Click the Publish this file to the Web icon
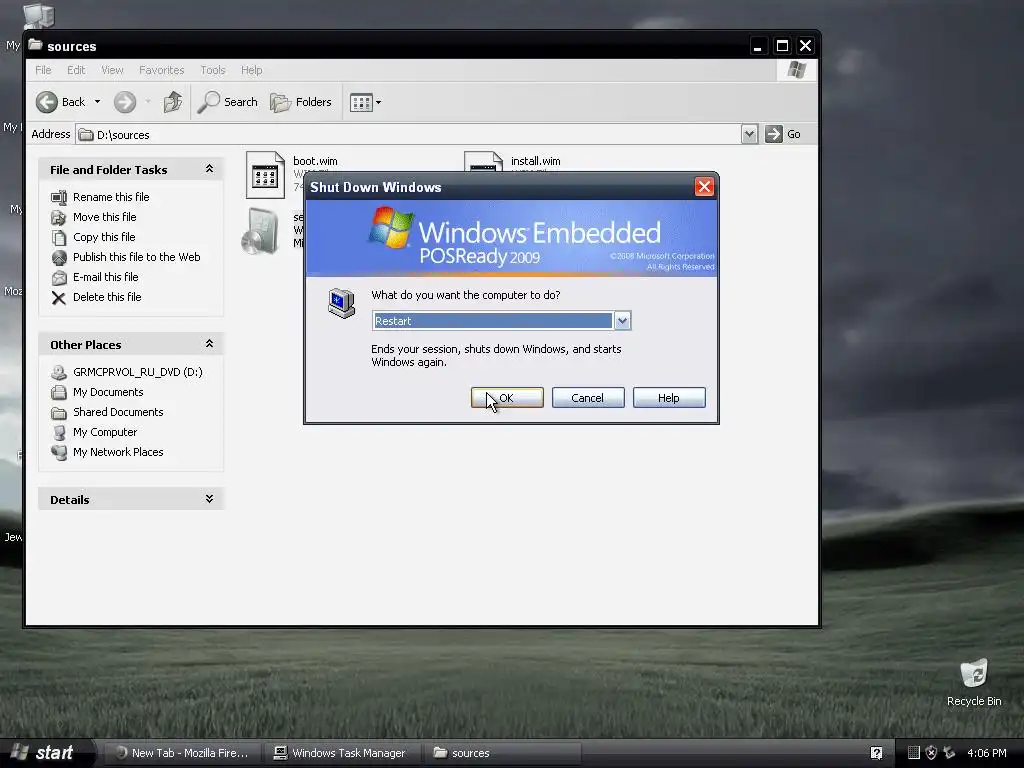Viewport: 1024px width, 768px height. click(59, 257)
